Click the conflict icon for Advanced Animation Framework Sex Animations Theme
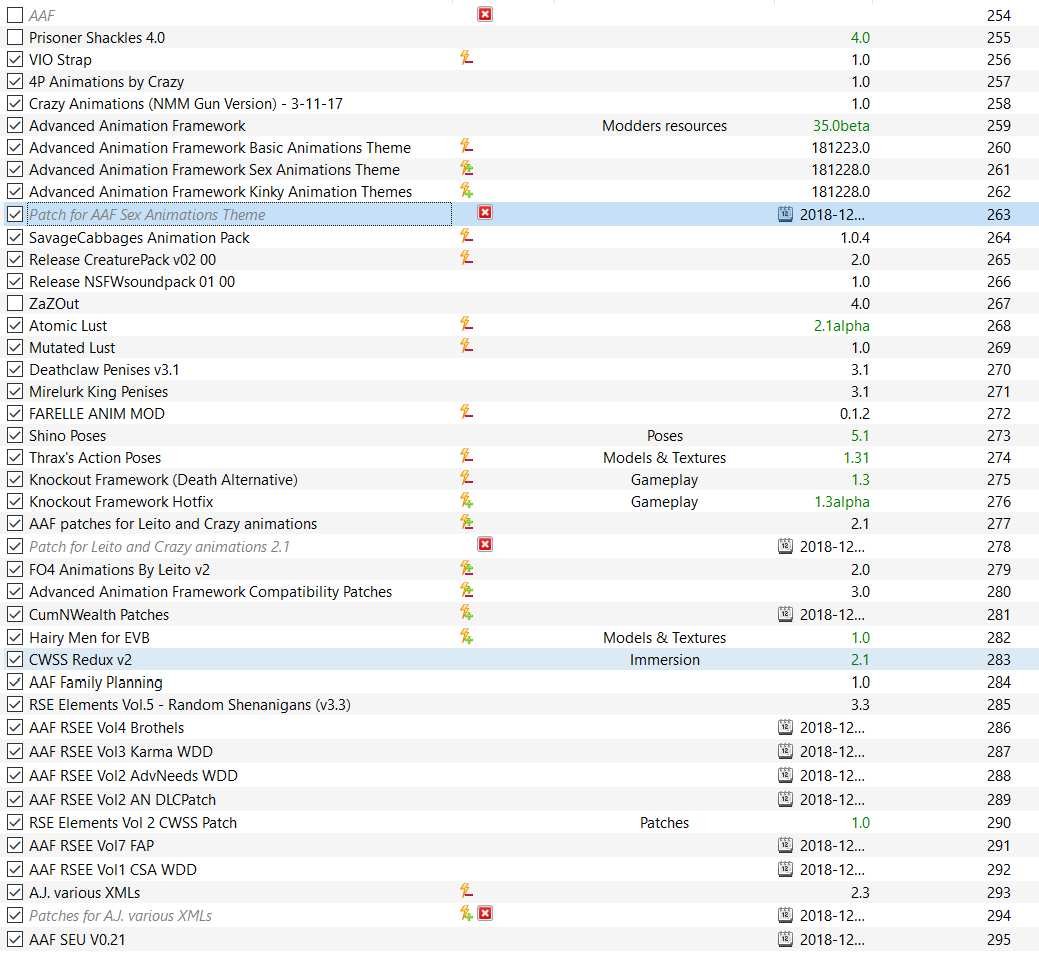This screenshot has height=955, width=1039. (466, 168)
